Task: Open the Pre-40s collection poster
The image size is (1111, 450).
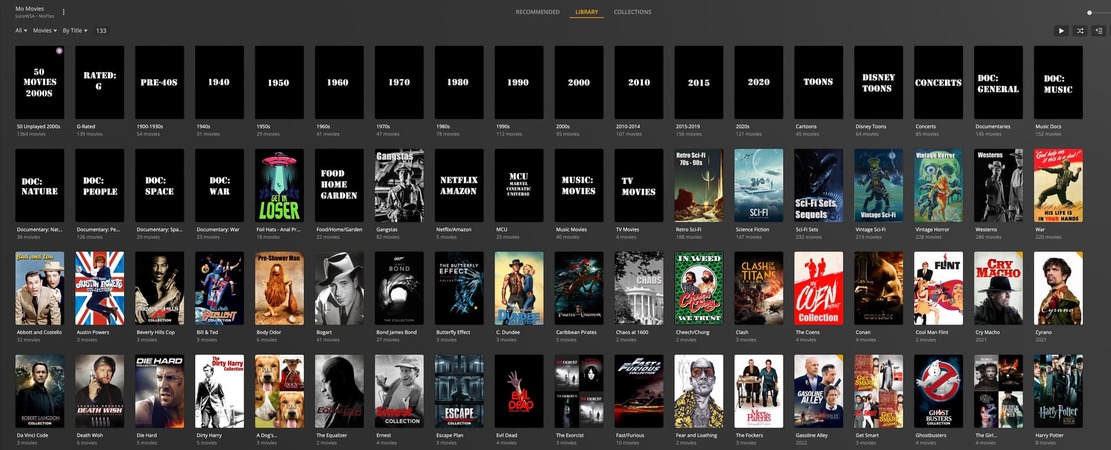Action: 159,82
